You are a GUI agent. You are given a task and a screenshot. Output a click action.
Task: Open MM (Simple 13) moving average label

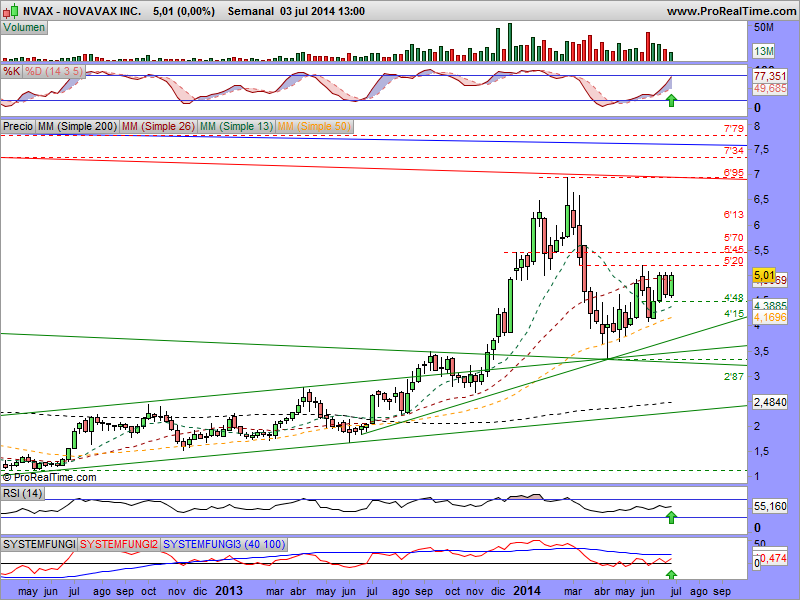click(236, 126)
